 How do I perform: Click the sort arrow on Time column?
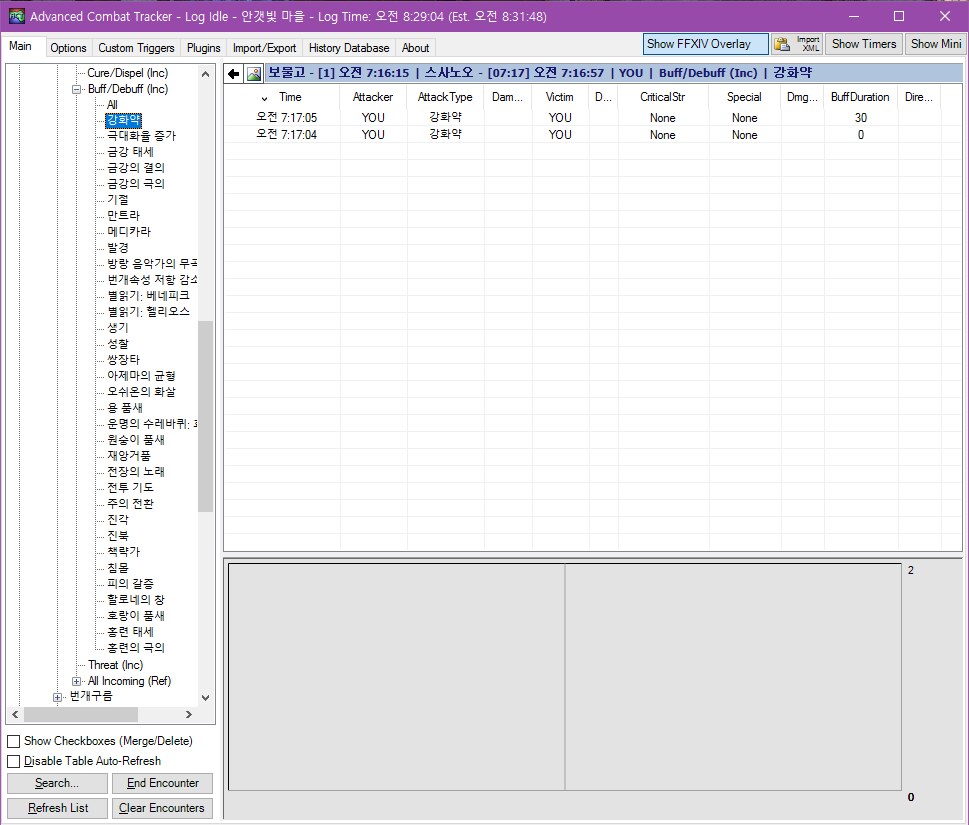click(265, 98)
